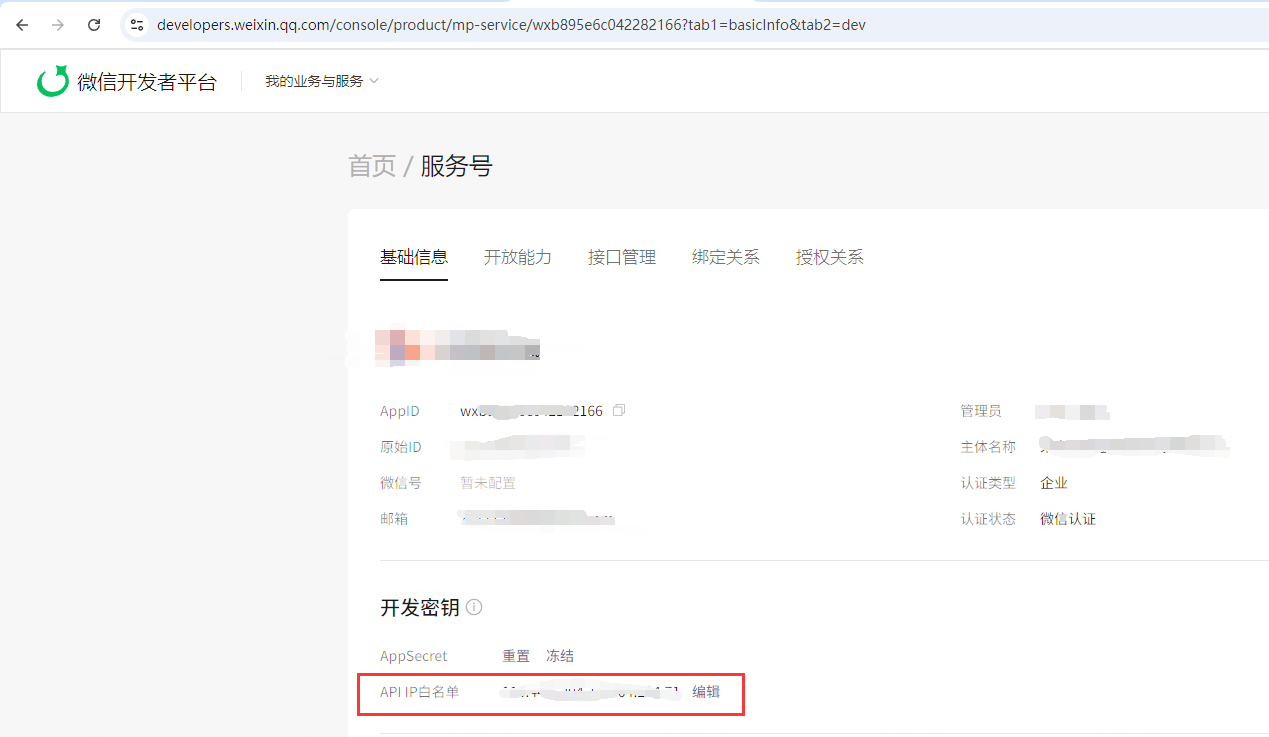Click the 邮箱 label
1269x737 pixels.
pyautogui.click(x=394, y=519)
